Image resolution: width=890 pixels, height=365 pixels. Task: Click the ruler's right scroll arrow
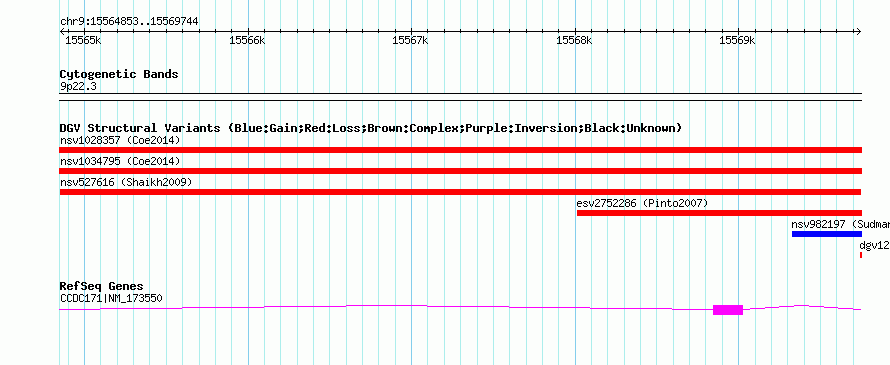[x=859, y=31]
